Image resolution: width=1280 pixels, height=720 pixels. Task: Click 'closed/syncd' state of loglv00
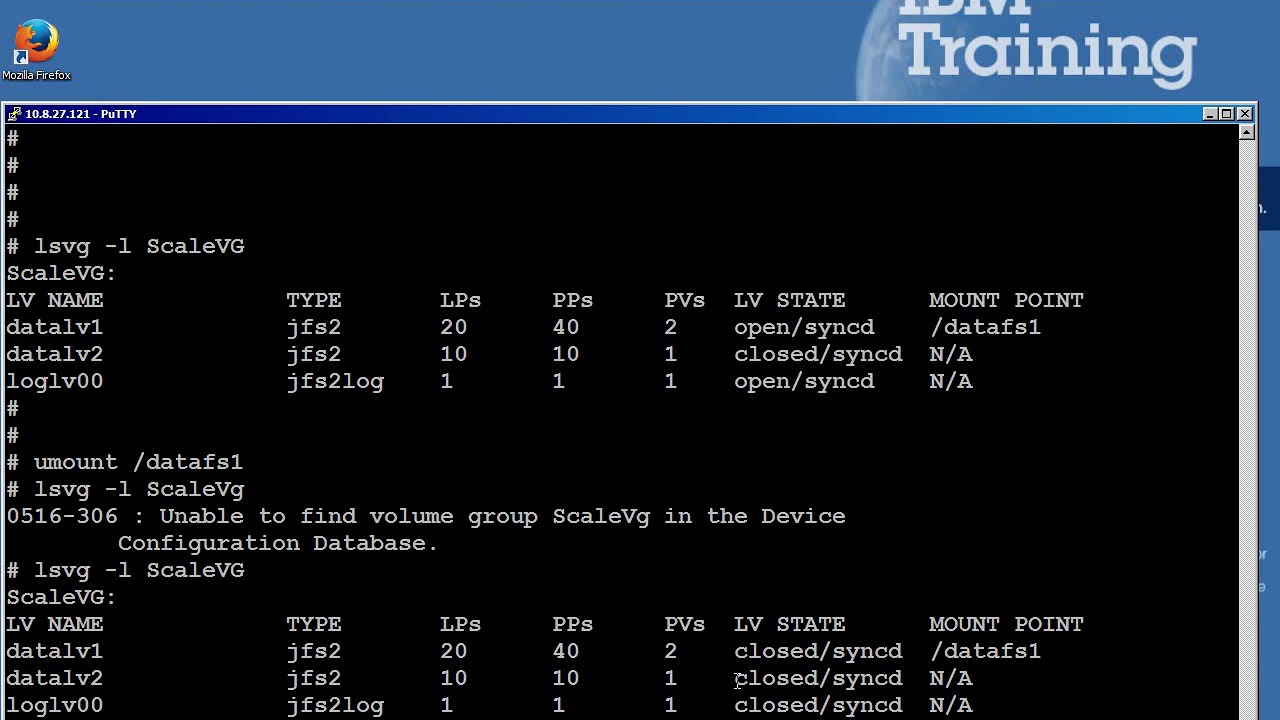(818, 705)
